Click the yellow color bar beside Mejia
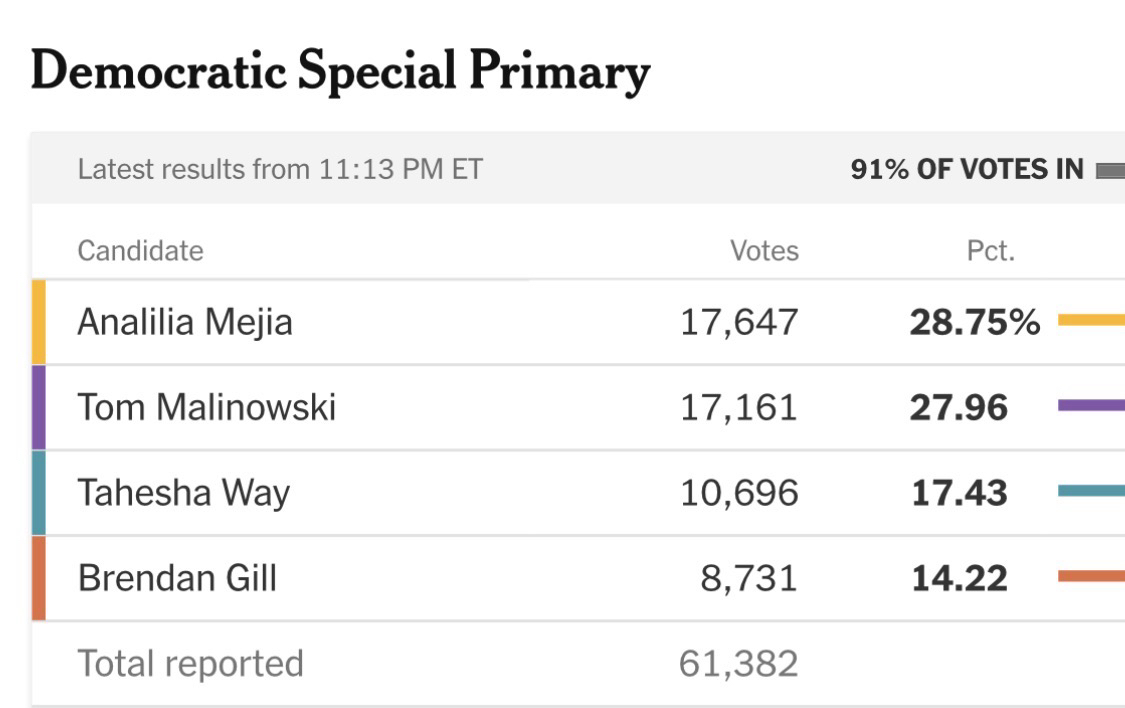This screenshot has width=1125, height=708. click(38, 322)
